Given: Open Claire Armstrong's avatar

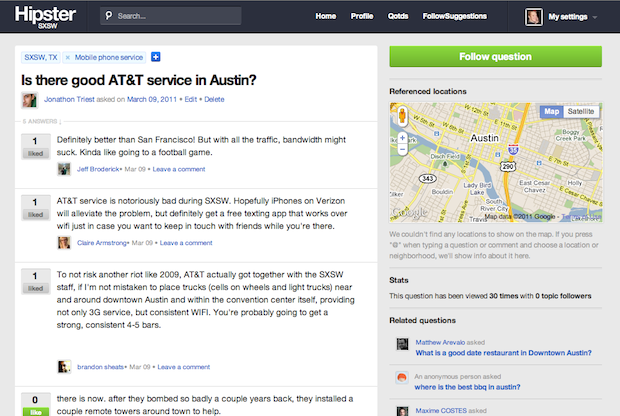Looking at the screenshot, I should 64,243.
